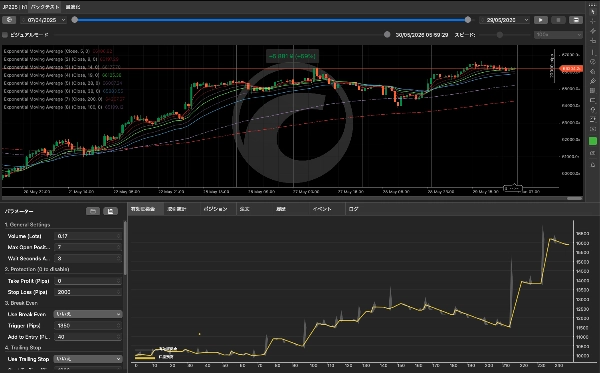
Task: Click the orange current price label
Action: coord(571,69)
